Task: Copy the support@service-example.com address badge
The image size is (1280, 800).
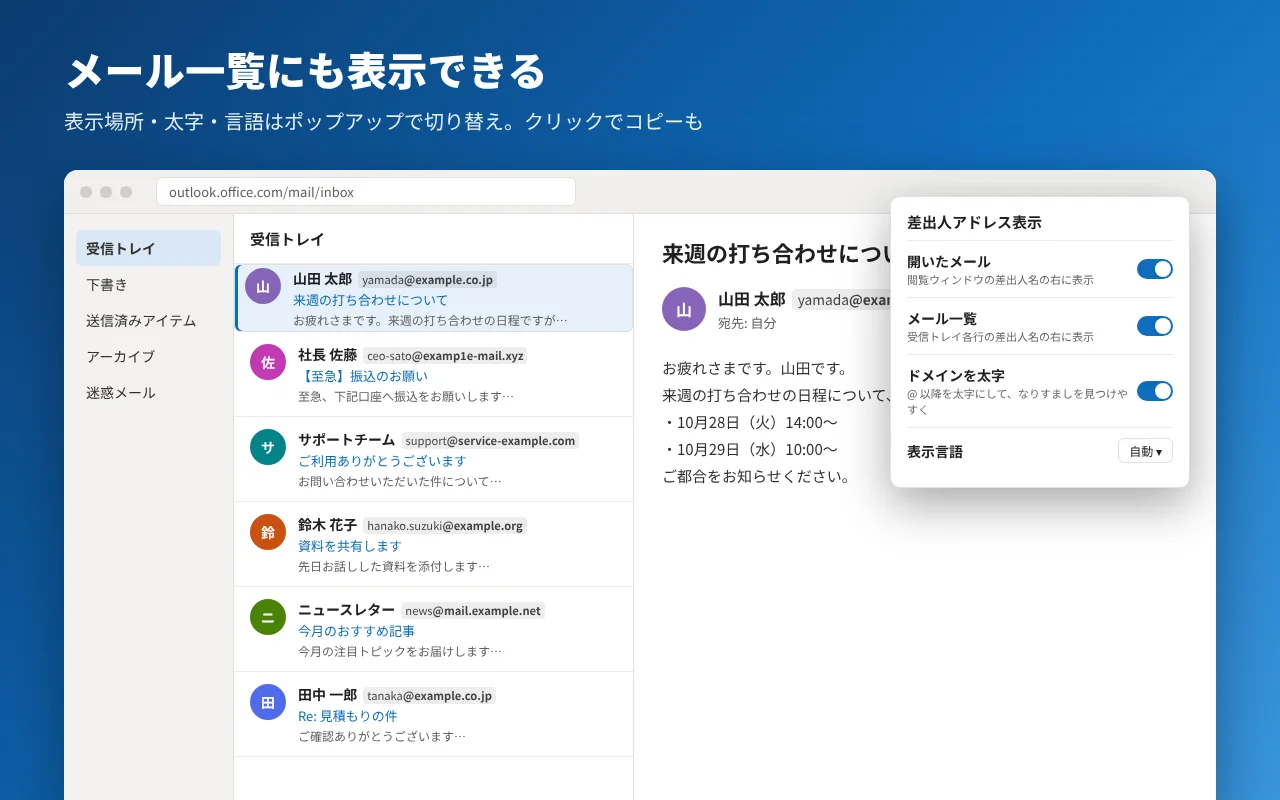Action: pos(490,440)
